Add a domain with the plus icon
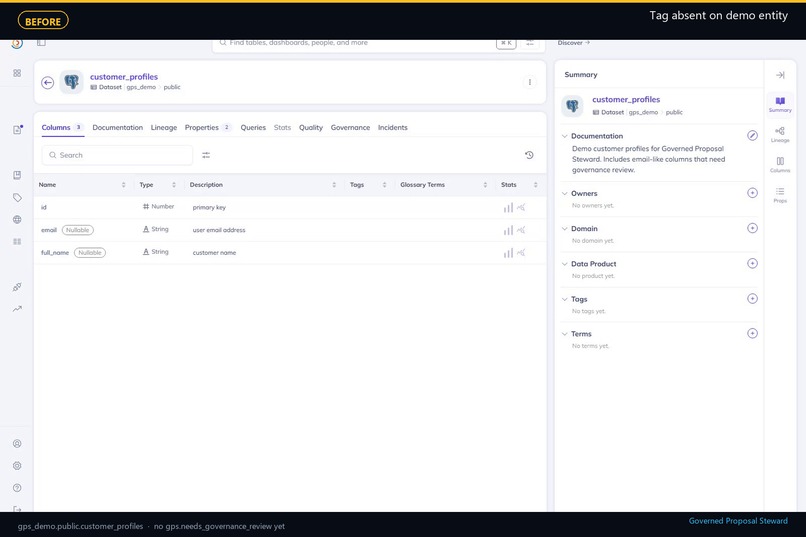This screenshot has width=806, height=537. 752,228
